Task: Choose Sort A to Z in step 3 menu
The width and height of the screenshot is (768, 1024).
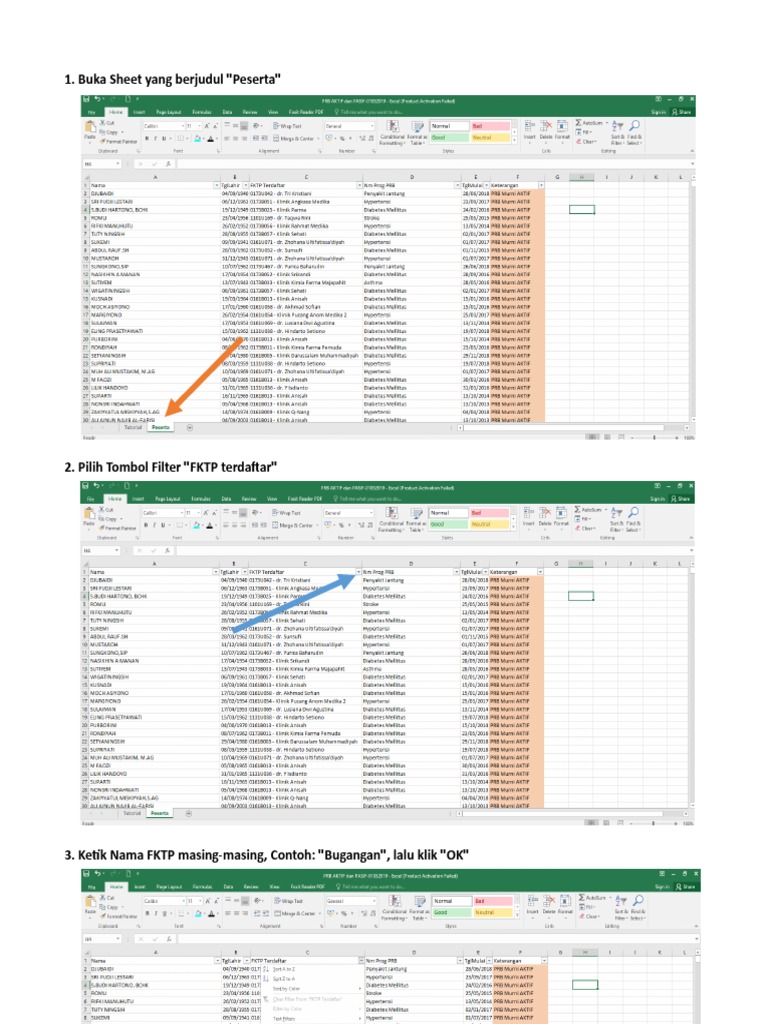Action: pyautogui.click(x=282, y=969)
